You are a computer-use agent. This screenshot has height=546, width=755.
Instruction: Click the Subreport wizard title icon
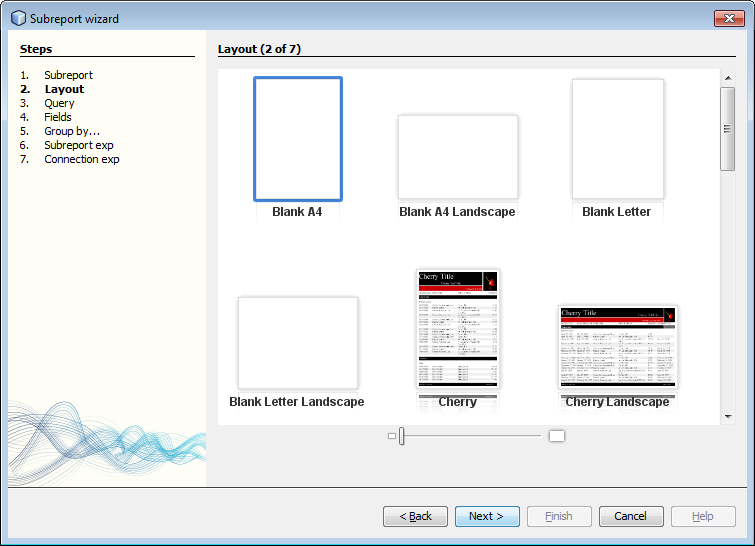18,18
